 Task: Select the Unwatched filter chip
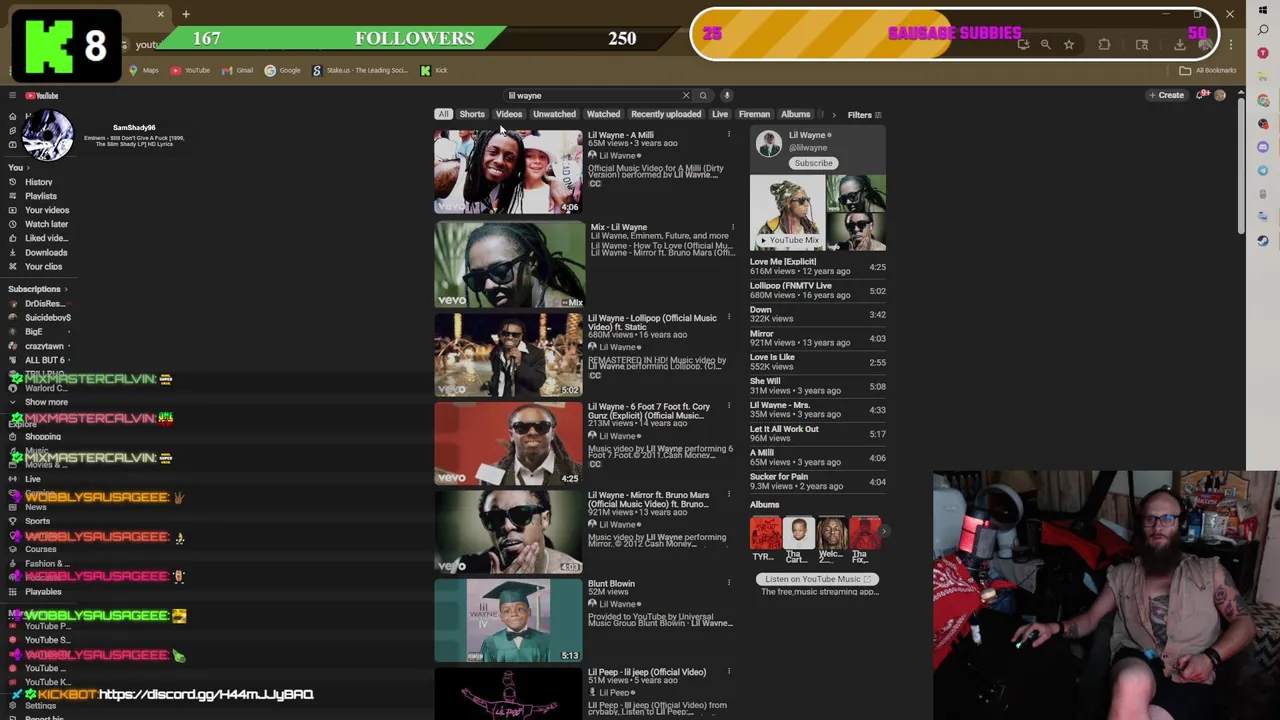pyautogui.click(x=554, y=115)
